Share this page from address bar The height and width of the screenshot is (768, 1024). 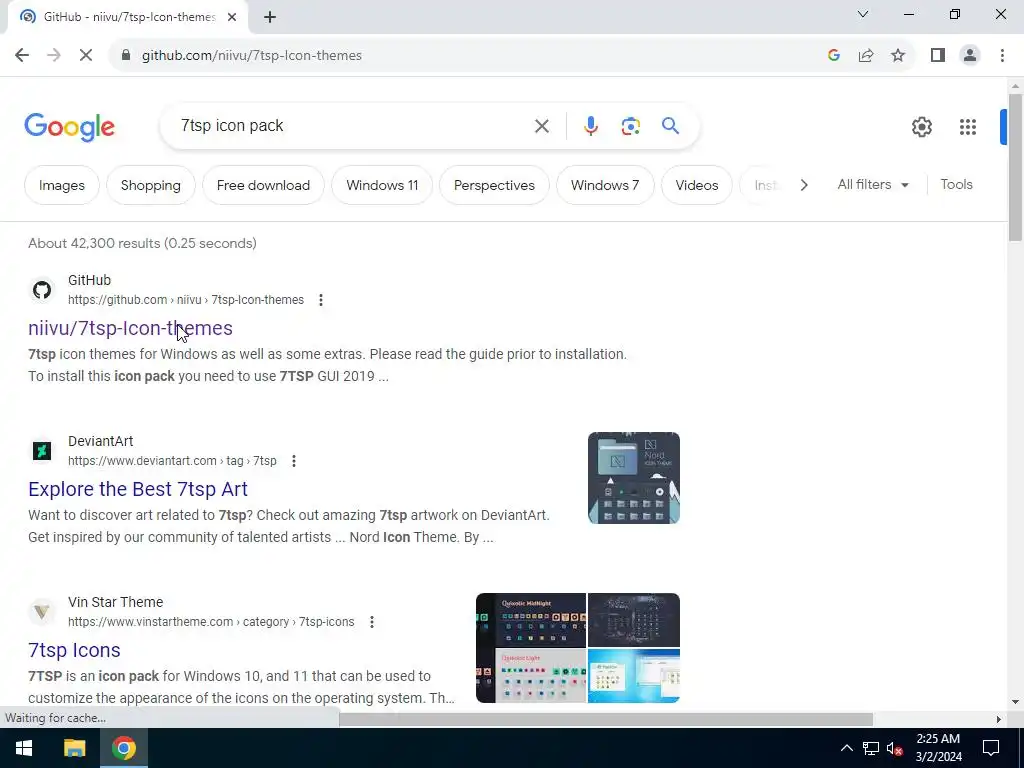click(x=866, y=56)
